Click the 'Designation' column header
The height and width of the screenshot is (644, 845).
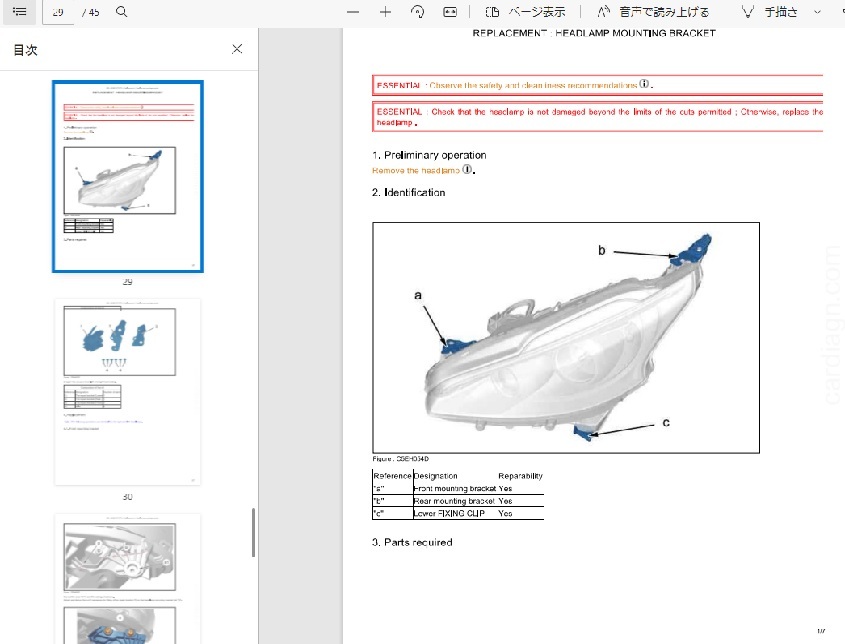[435, 476]
